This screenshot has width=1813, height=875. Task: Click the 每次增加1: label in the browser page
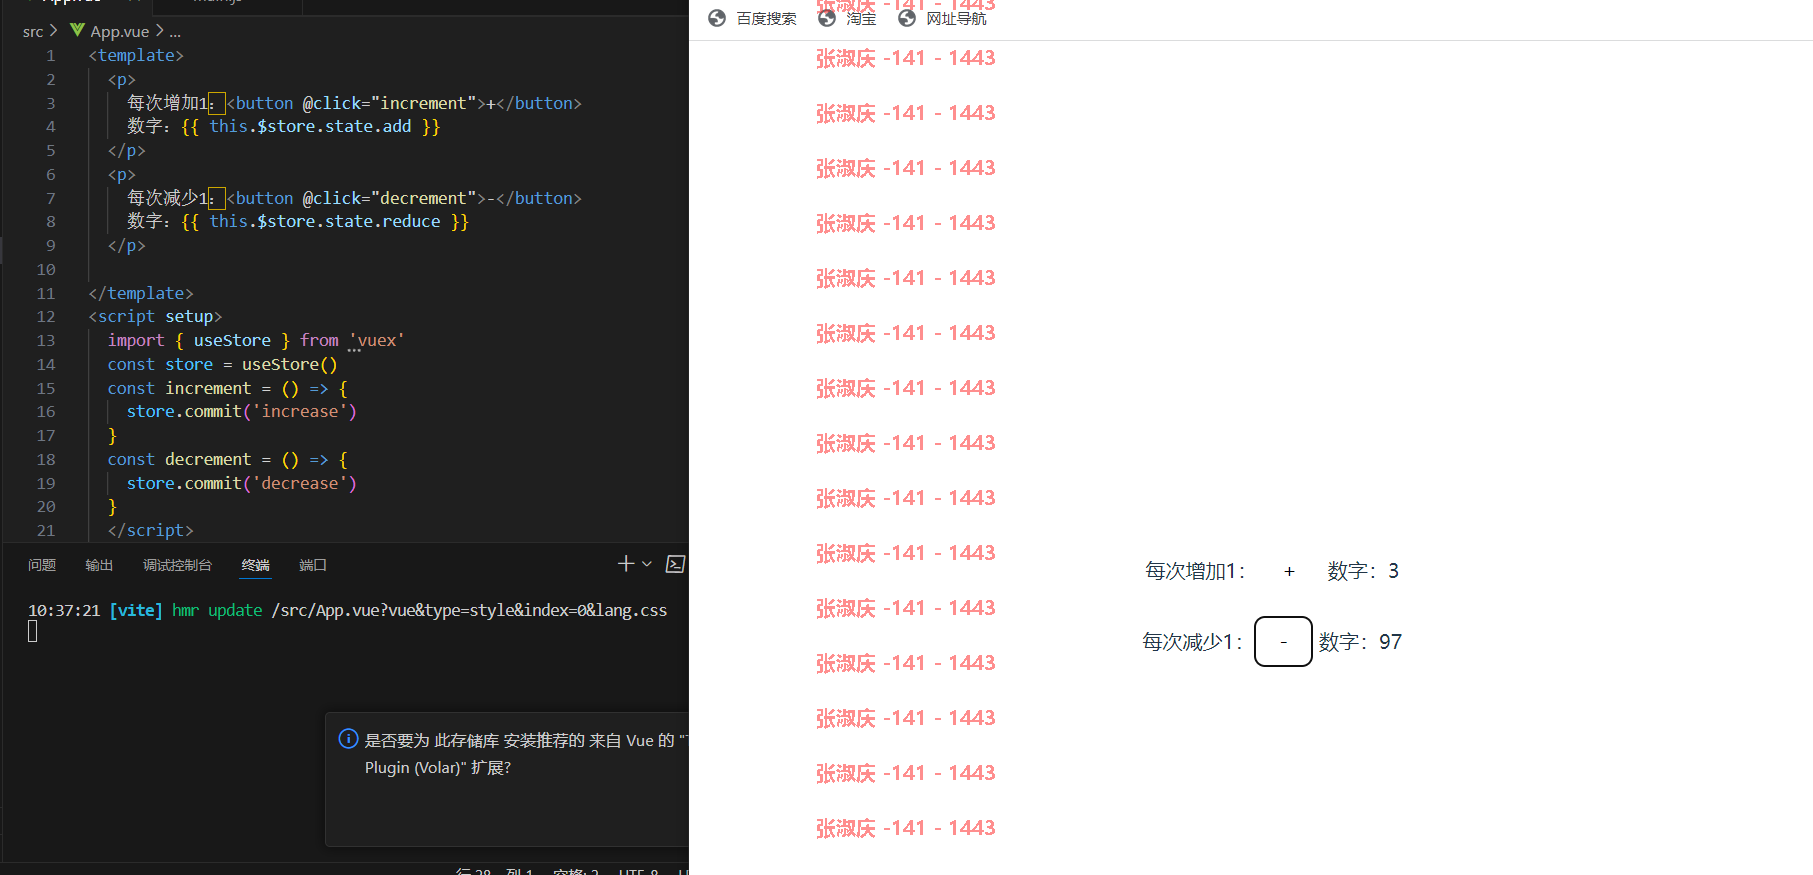[x=1195, y=571]
